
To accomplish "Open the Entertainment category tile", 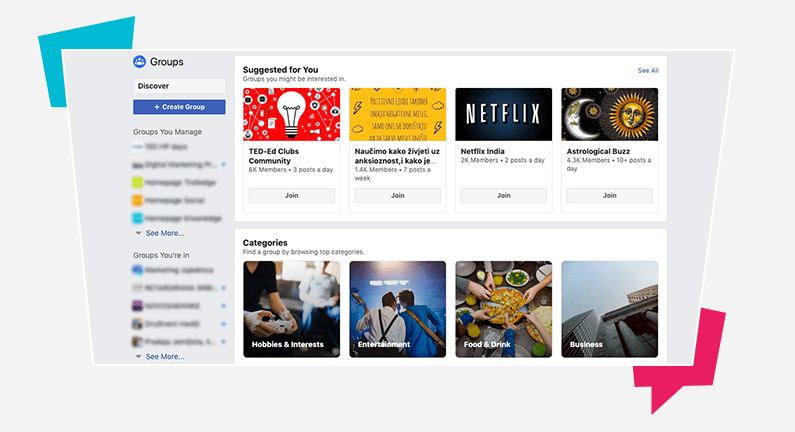I will (398, 309).
